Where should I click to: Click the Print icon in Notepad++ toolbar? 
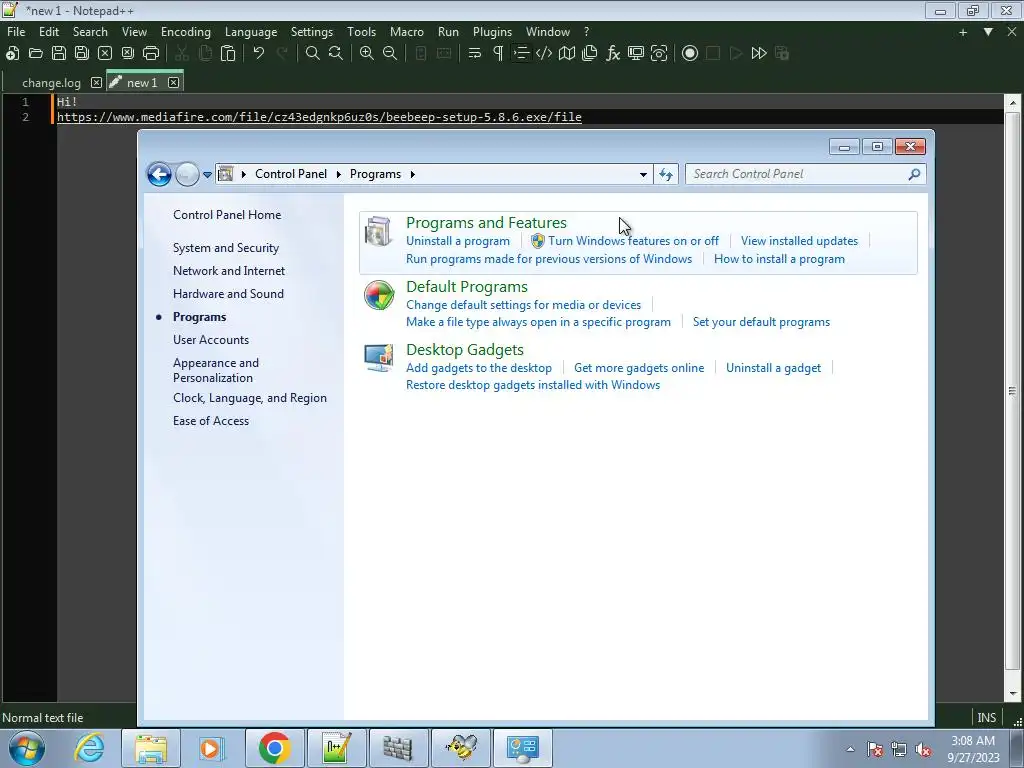coord(151,54)
